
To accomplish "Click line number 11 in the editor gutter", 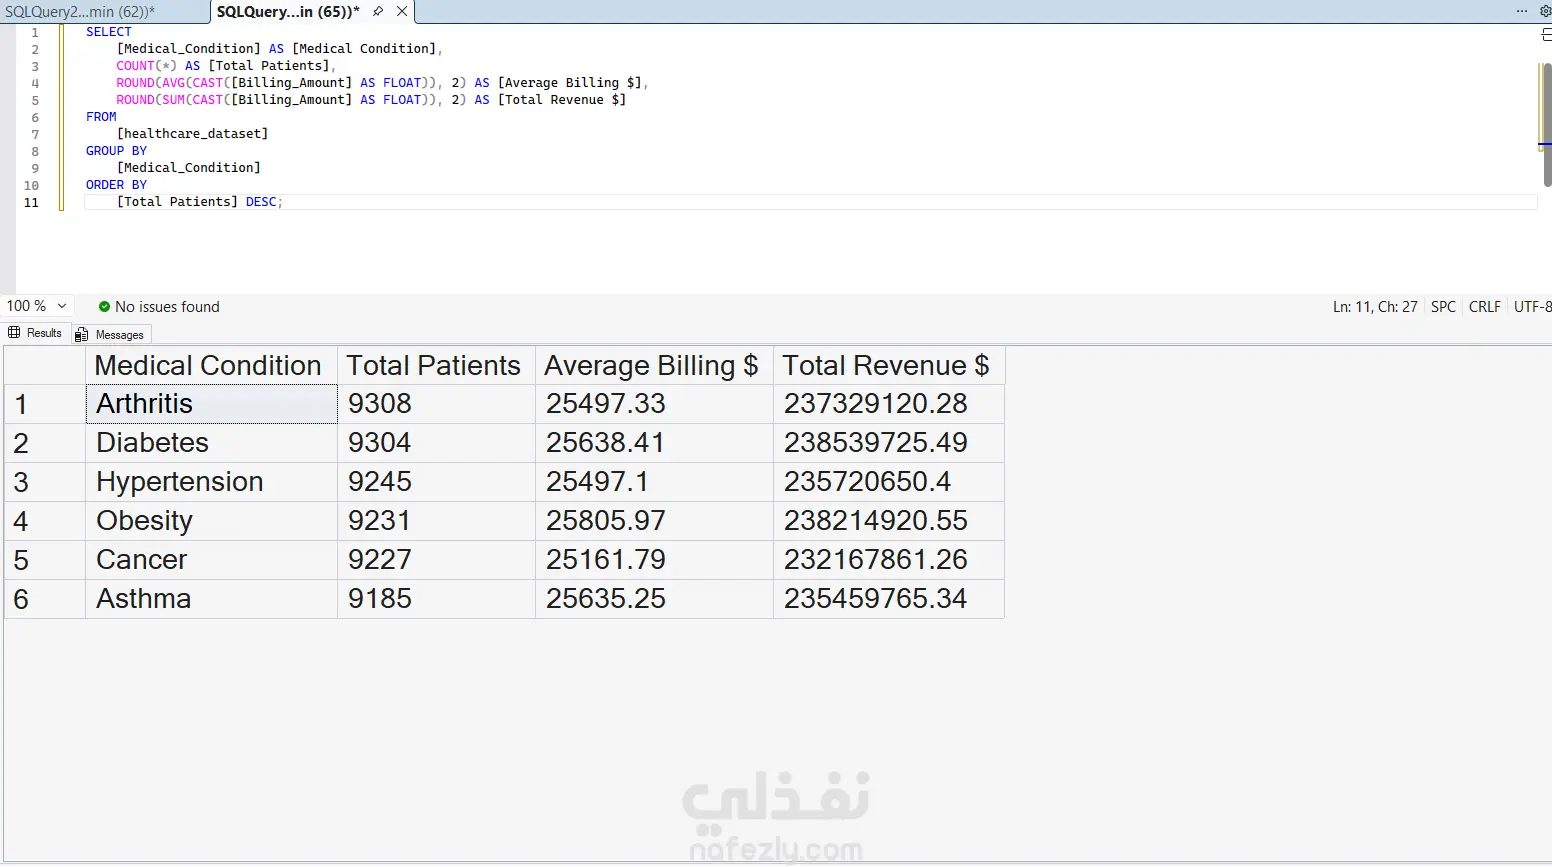I will pos(31,202).
